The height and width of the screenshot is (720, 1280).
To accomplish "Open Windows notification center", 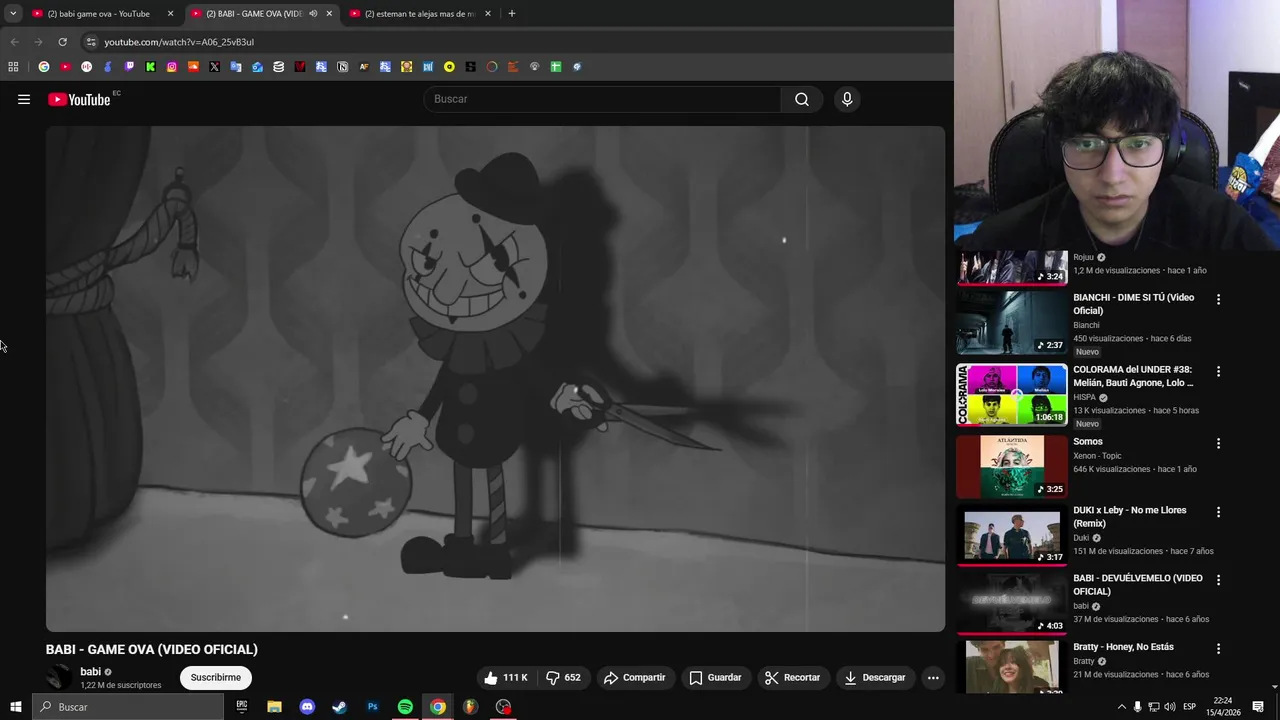I will (x=1258, y=707).
